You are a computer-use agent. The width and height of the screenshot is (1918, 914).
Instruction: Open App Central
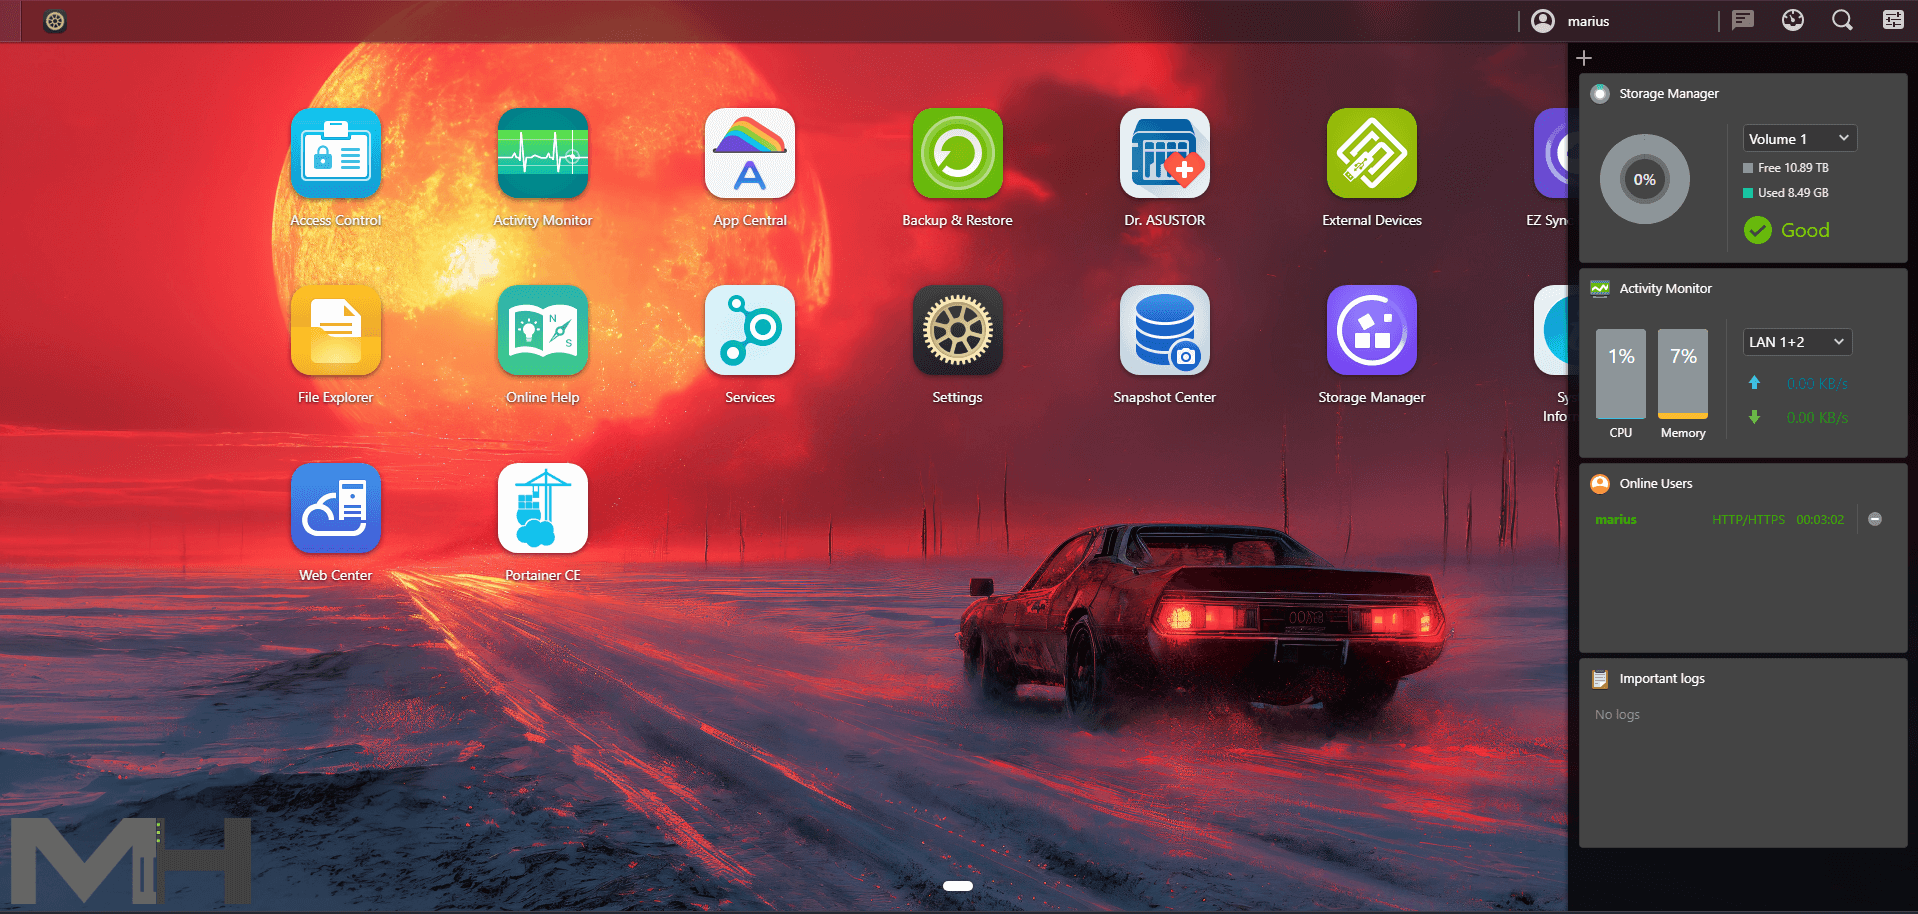click(x=750, y=153)
